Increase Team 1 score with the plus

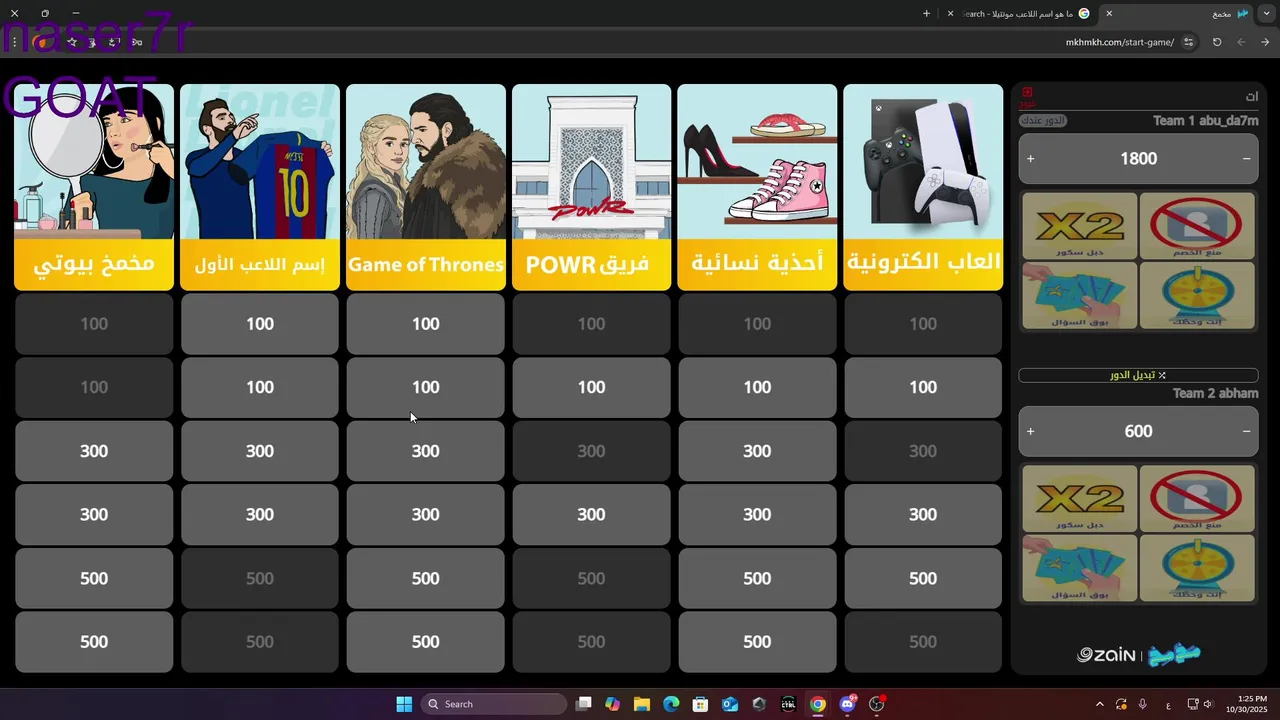click(1030, 158)
